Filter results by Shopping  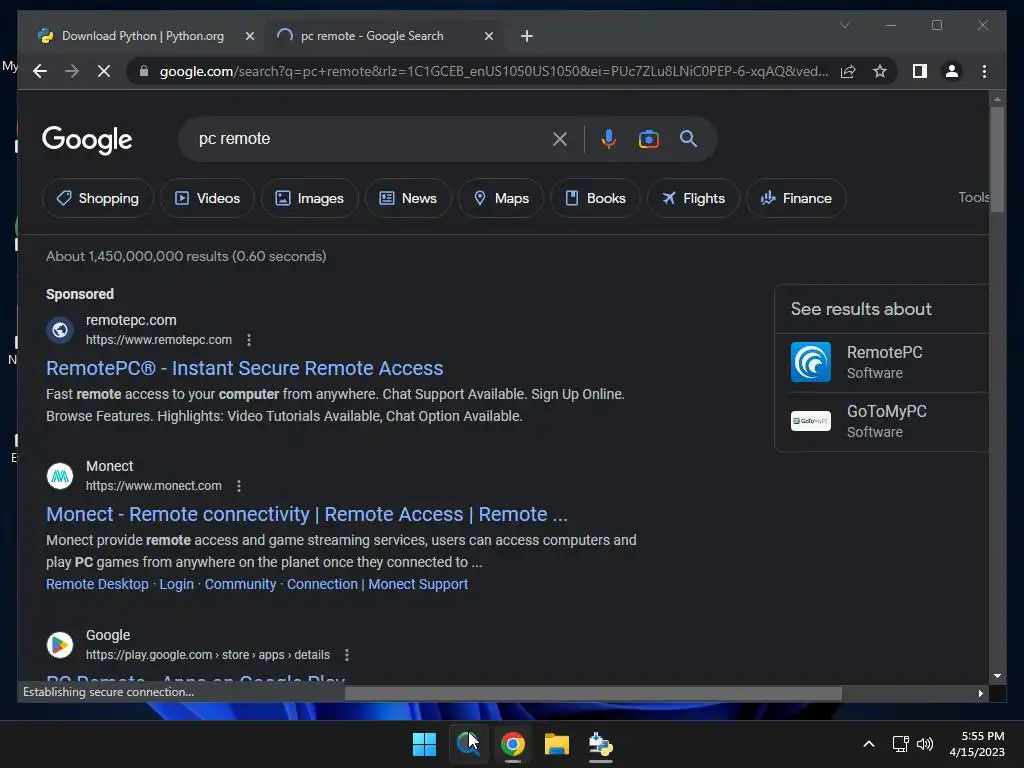[x=97, y=198]
